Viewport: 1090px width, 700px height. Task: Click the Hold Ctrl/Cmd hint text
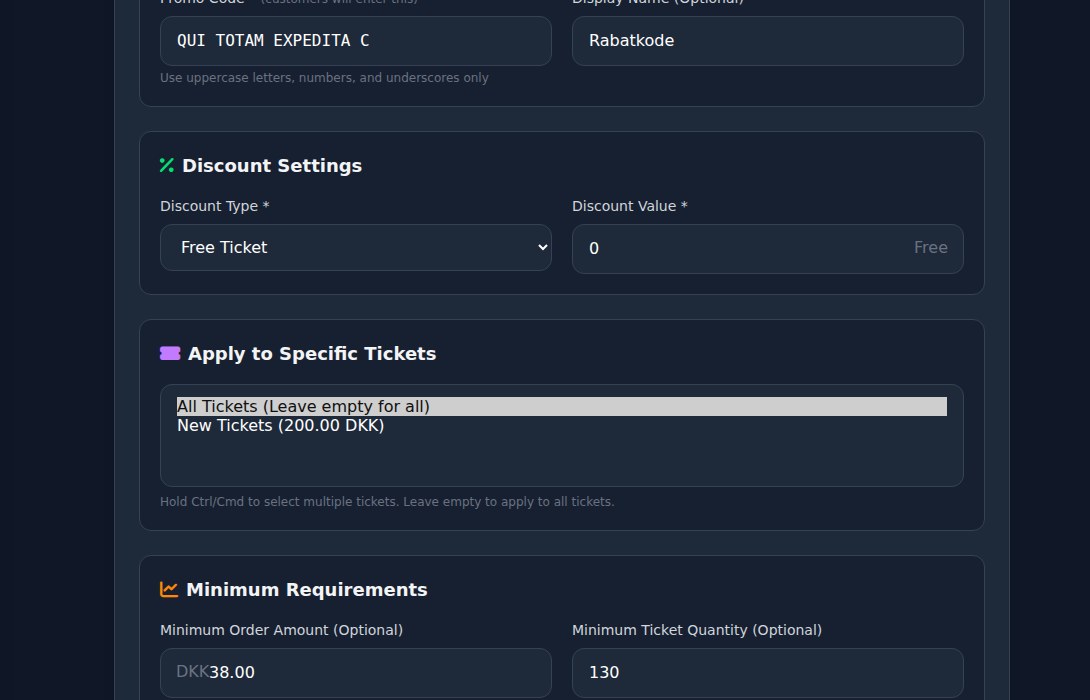(x=387, y=502)
